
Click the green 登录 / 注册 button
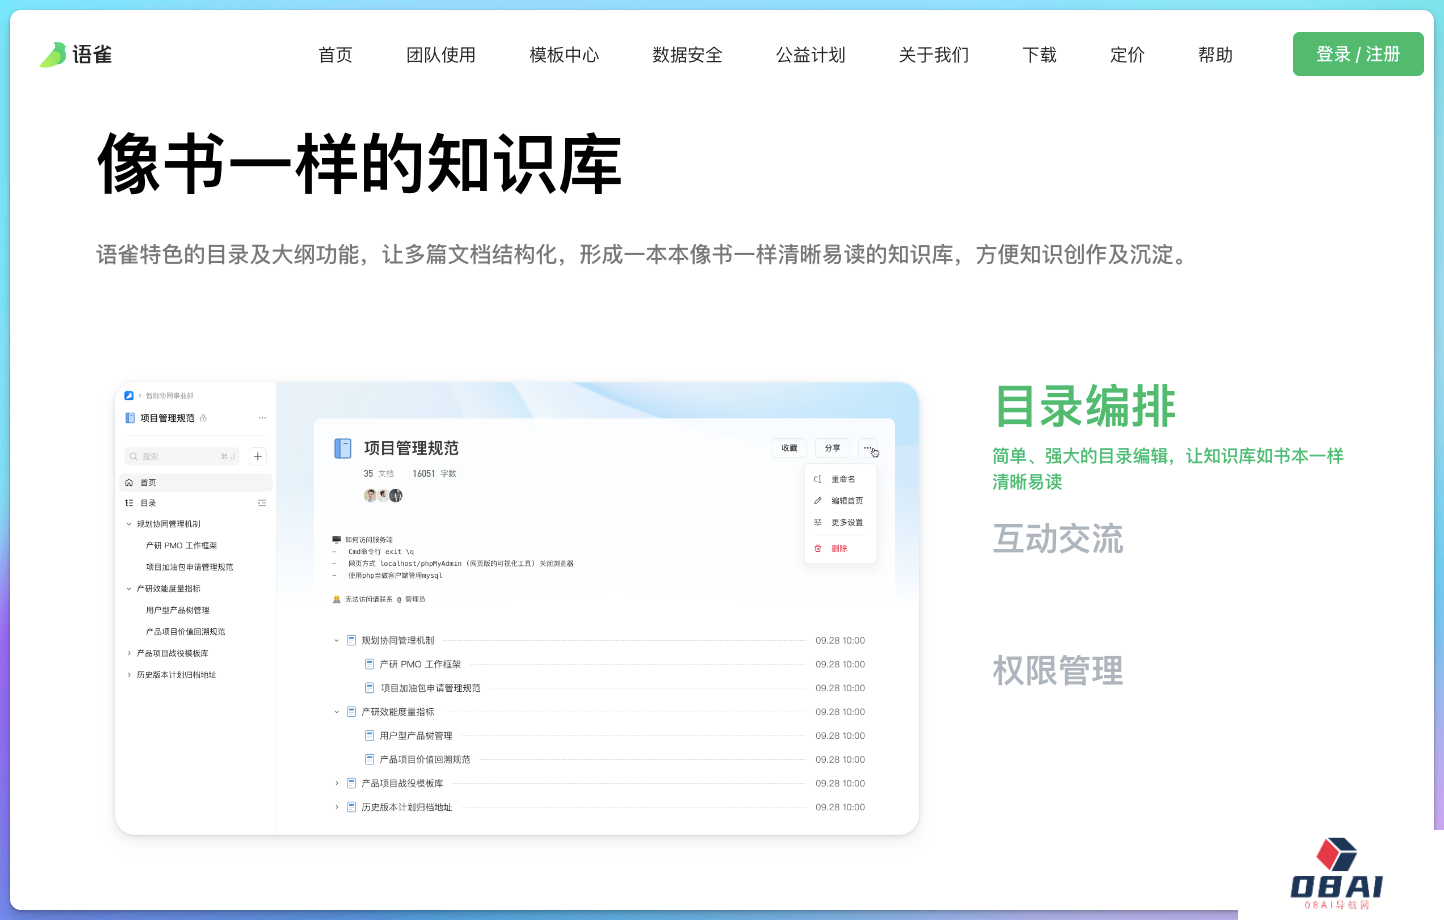coord(1357,54)
